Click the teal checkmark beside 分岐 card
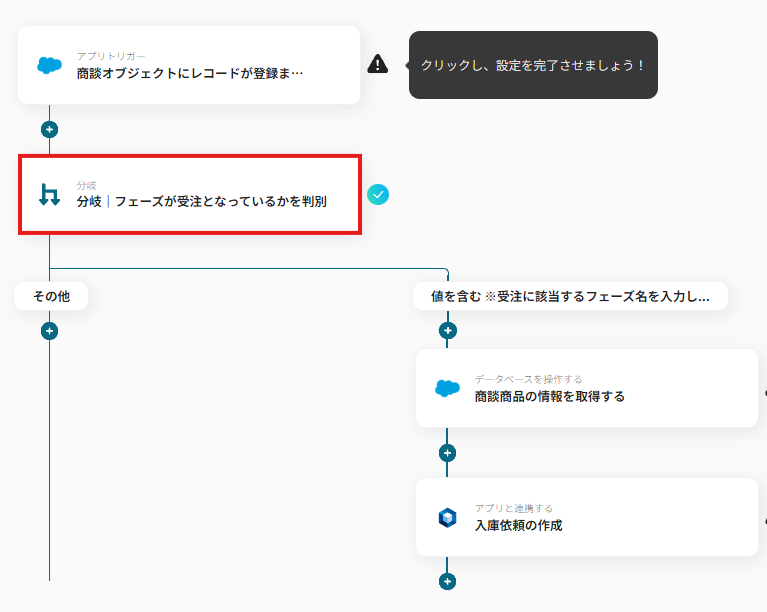Image resolution: width=767 pixels, height=612 pixels. click(x=378, y=195)
